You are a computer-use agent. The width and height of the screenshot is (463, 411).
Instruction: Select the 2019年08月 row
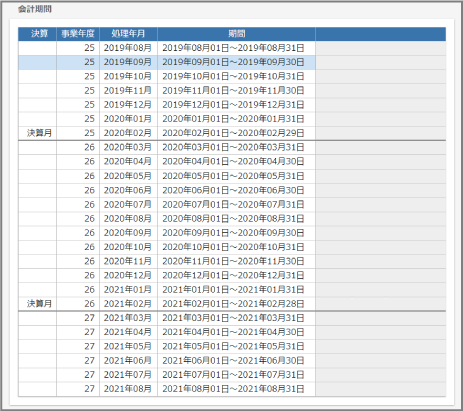point(232,48)
